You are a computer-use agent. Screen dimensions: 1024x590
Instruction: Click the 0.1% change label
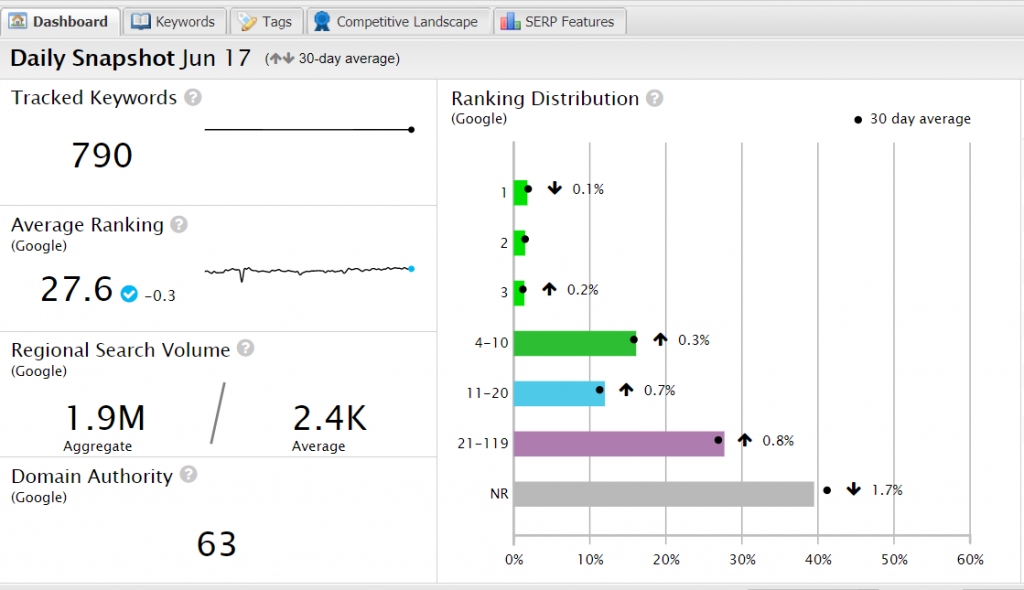click(588, 189)
